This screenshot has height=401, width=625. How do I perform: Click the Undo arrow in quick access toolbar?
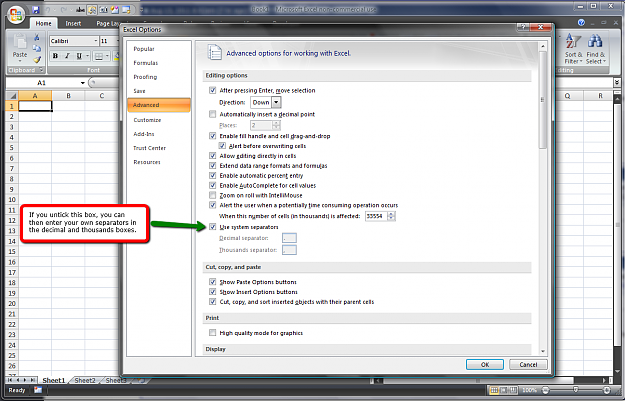click(48, 10)
